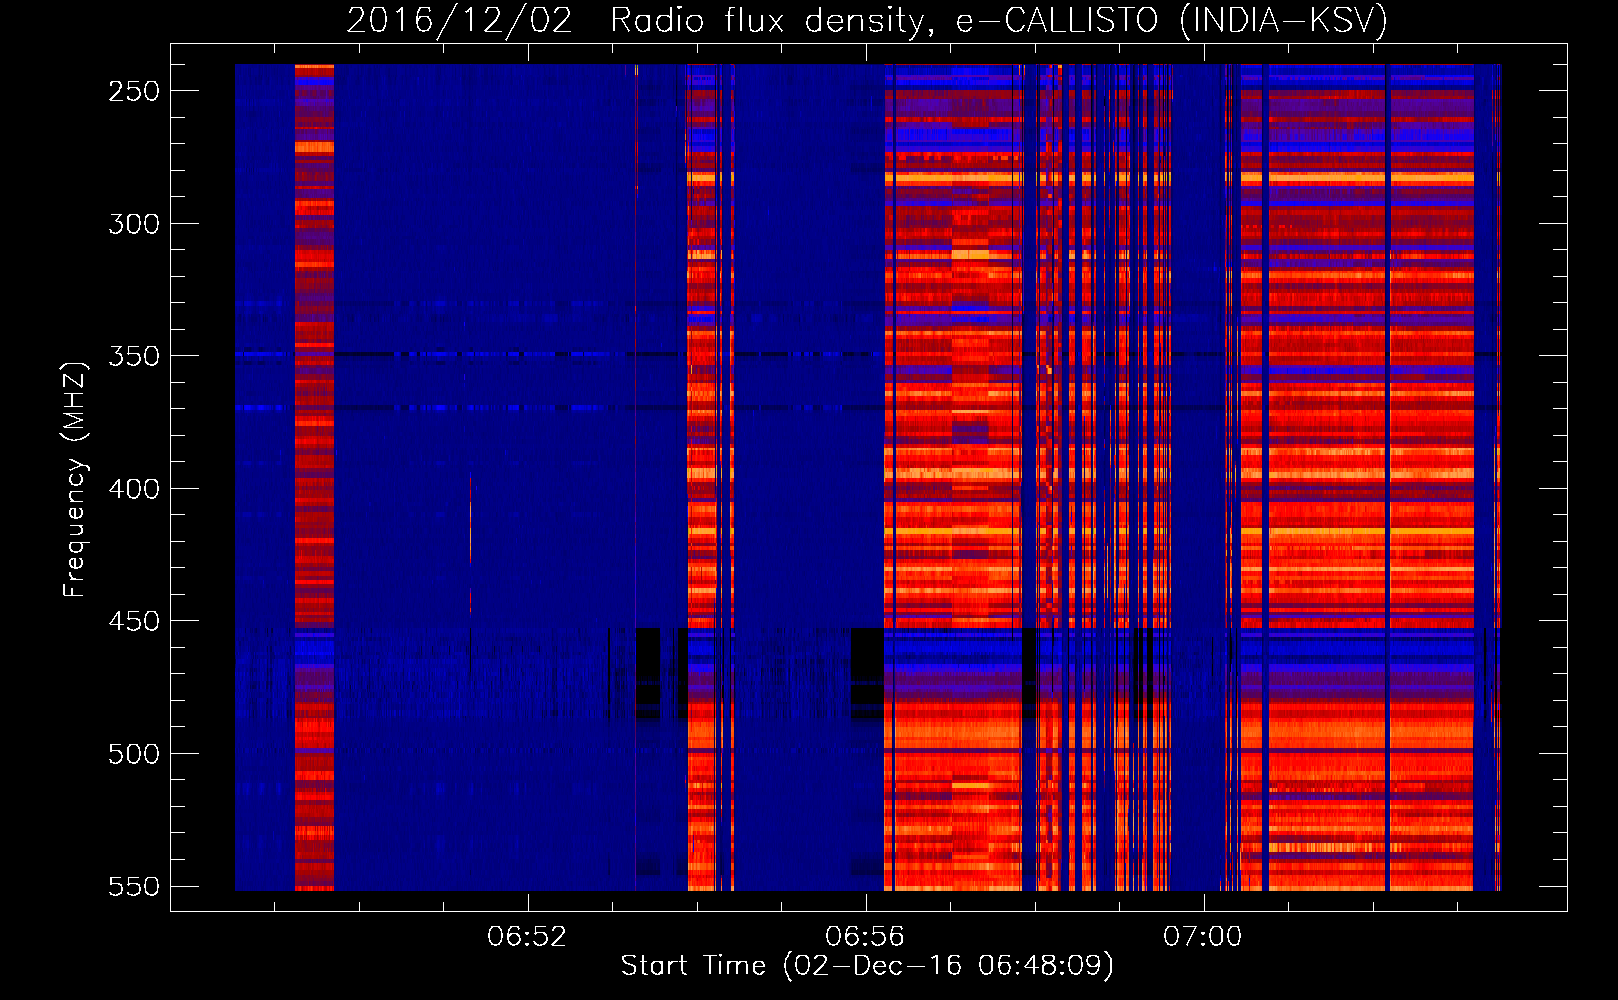Click the '06:56' time tick label
Viewport: 1618px width, 1000px height.
pos(865,937)
